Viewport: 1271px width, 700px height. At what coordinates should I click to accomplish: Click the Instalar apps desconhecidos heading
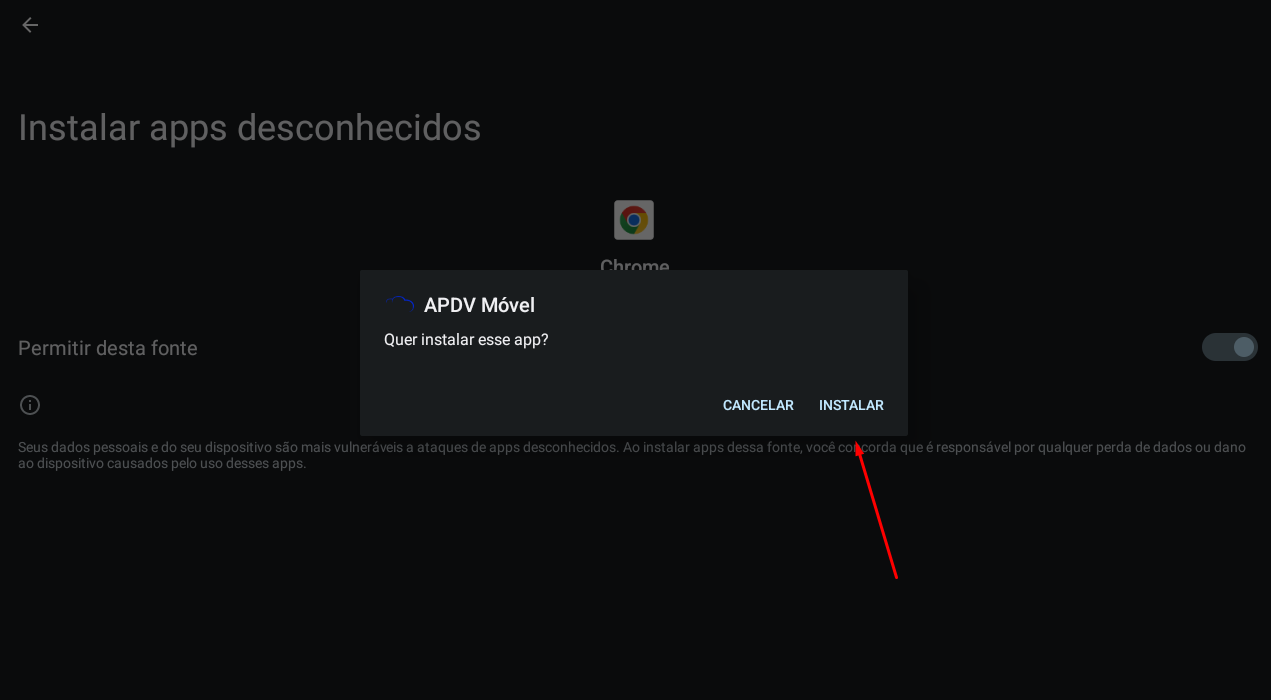[x=250, y=128]
